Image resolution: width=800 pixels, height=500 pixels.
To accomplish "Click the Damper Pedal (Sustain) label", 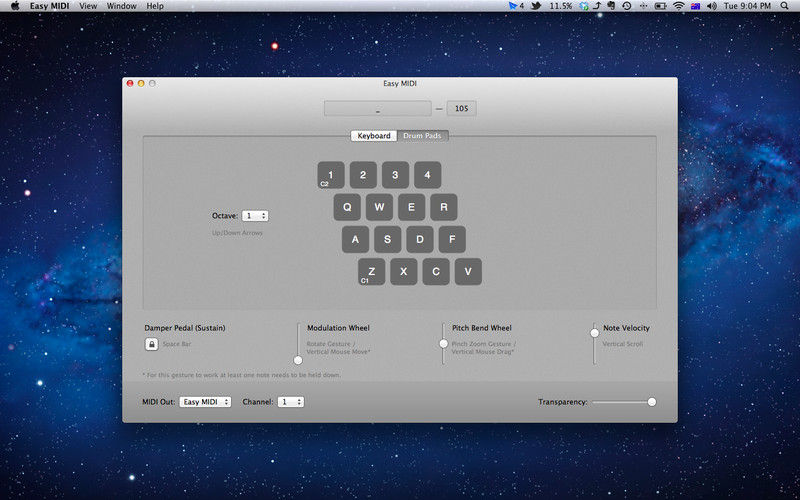I will 185,328.
